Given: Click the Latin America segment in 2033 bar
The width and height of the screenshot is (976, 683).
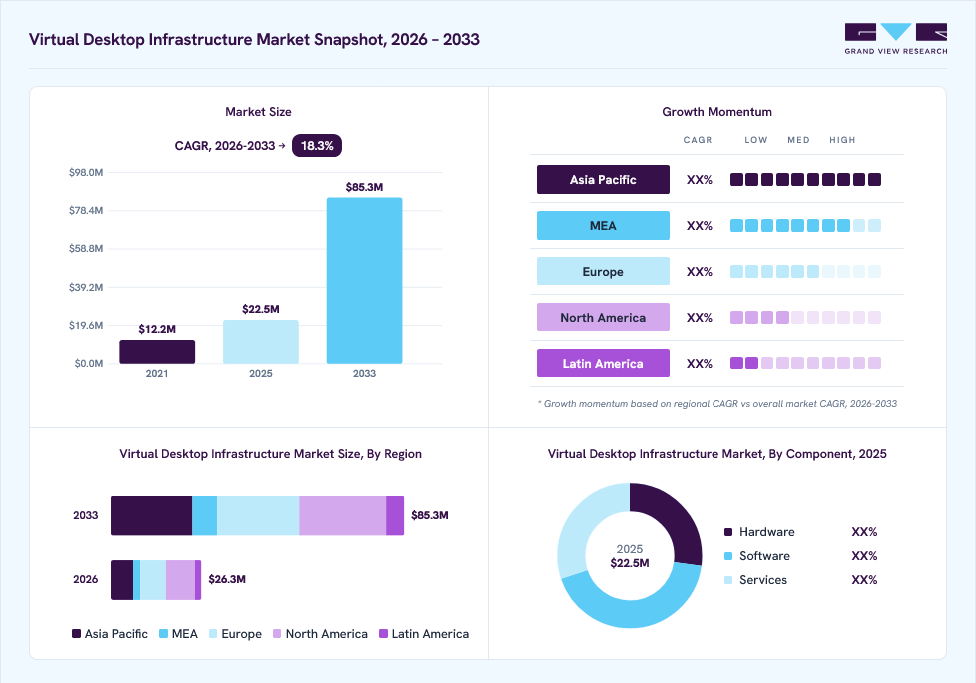Looking at the screenshot, I should 395,516.
